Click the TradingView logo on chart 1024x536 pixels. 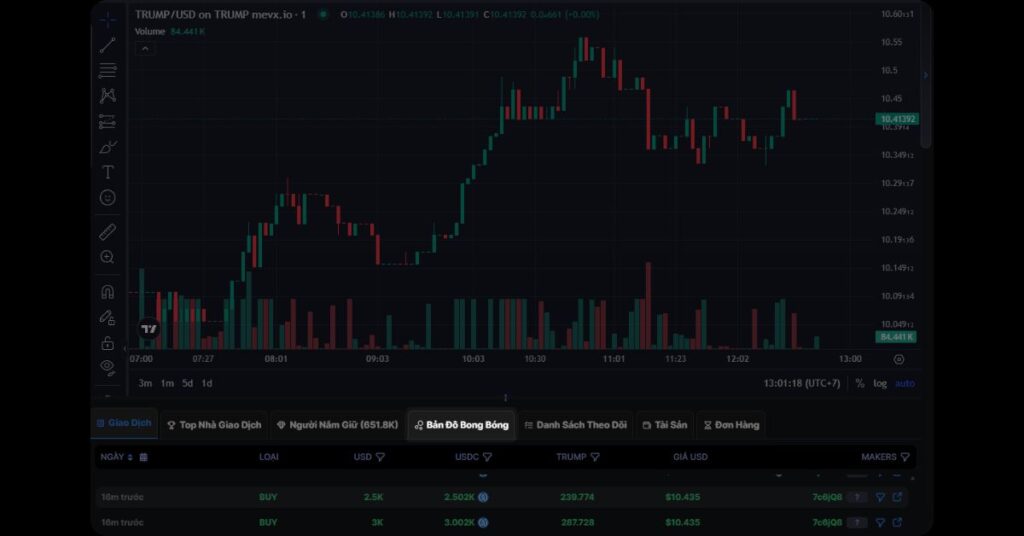coord(149,329)
